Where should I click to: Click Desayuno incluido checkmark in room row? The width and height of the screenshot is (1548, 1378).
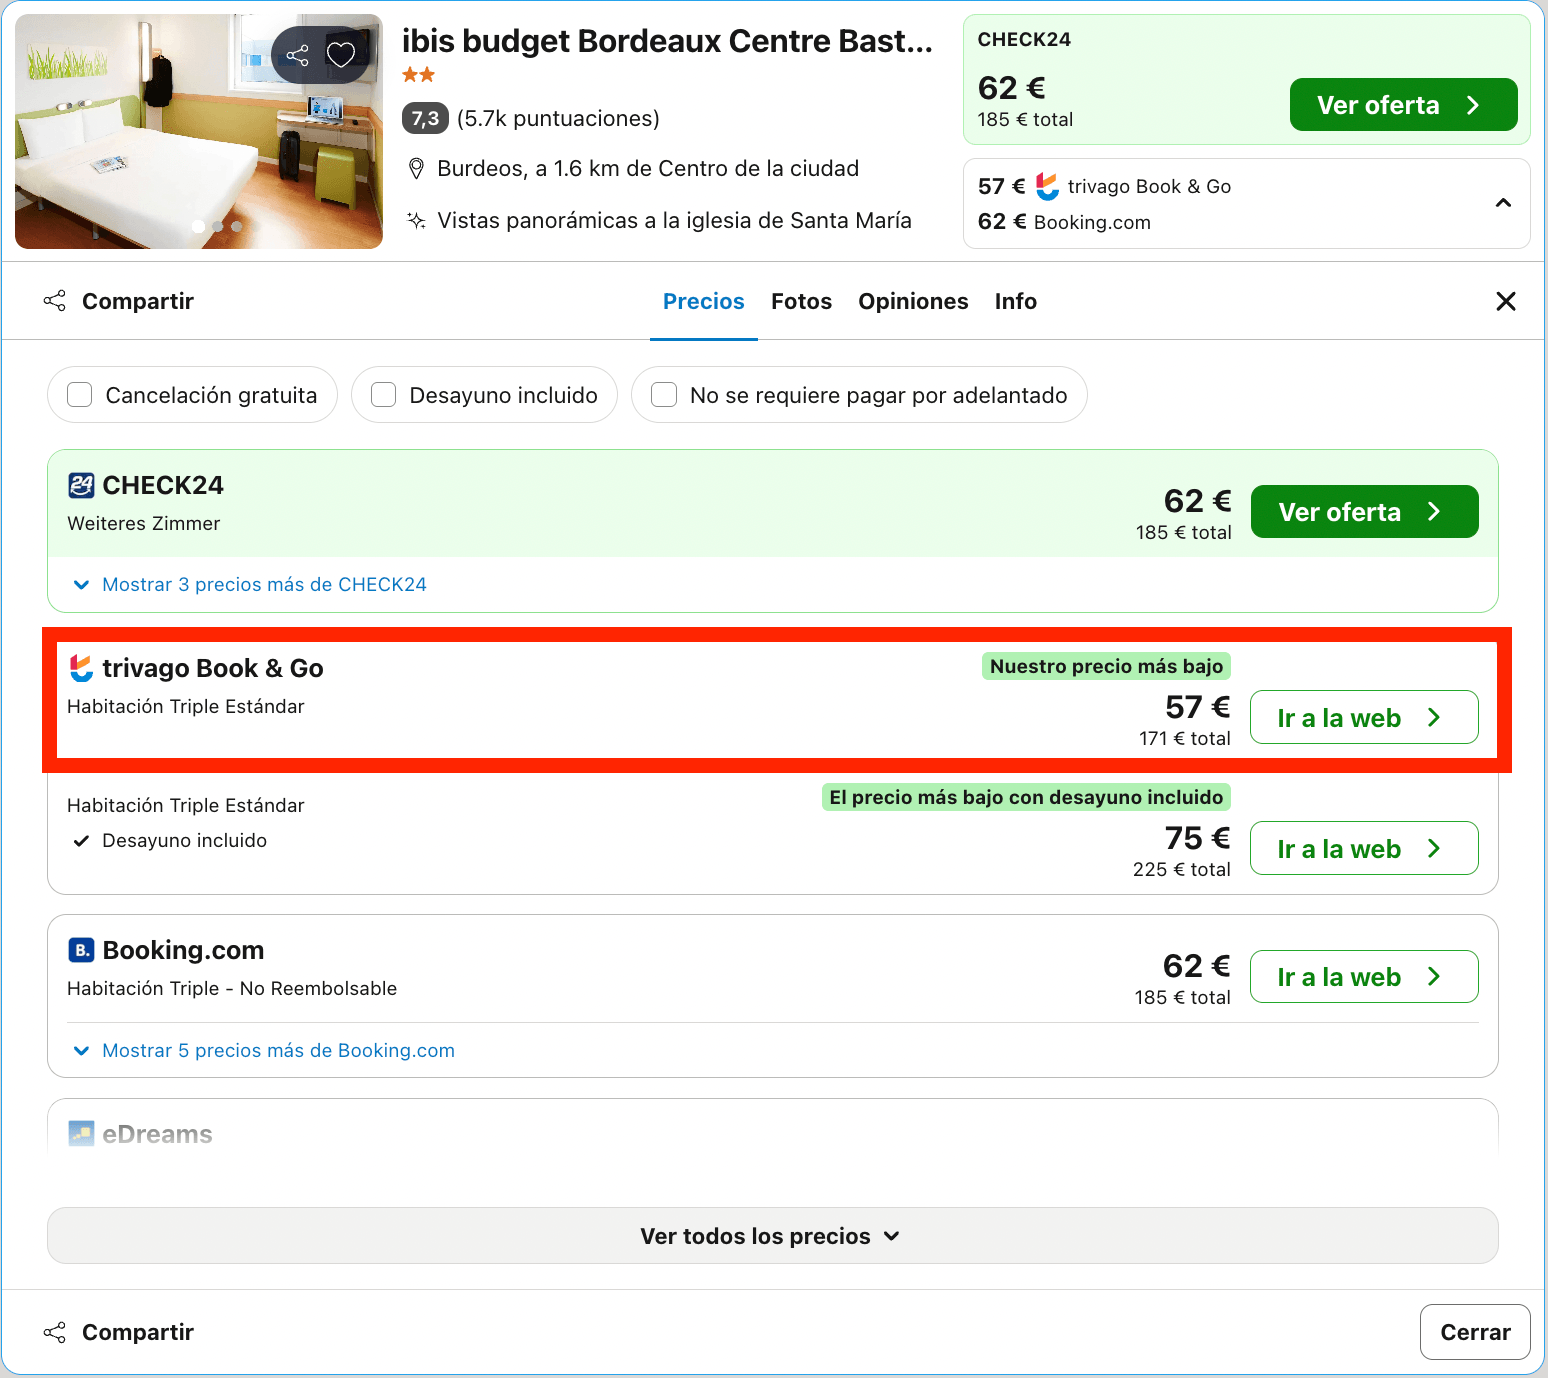click(x=81, y=841)
